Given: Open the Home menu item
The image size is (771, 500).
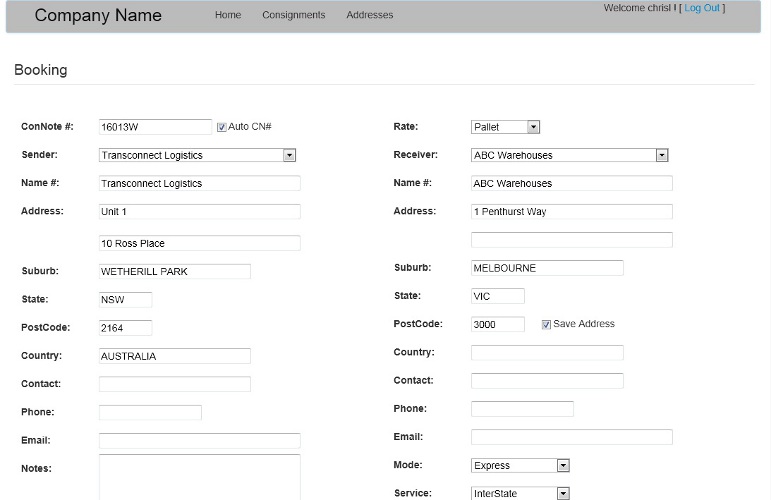Looking at the screenshot, I should click(228, 15).
